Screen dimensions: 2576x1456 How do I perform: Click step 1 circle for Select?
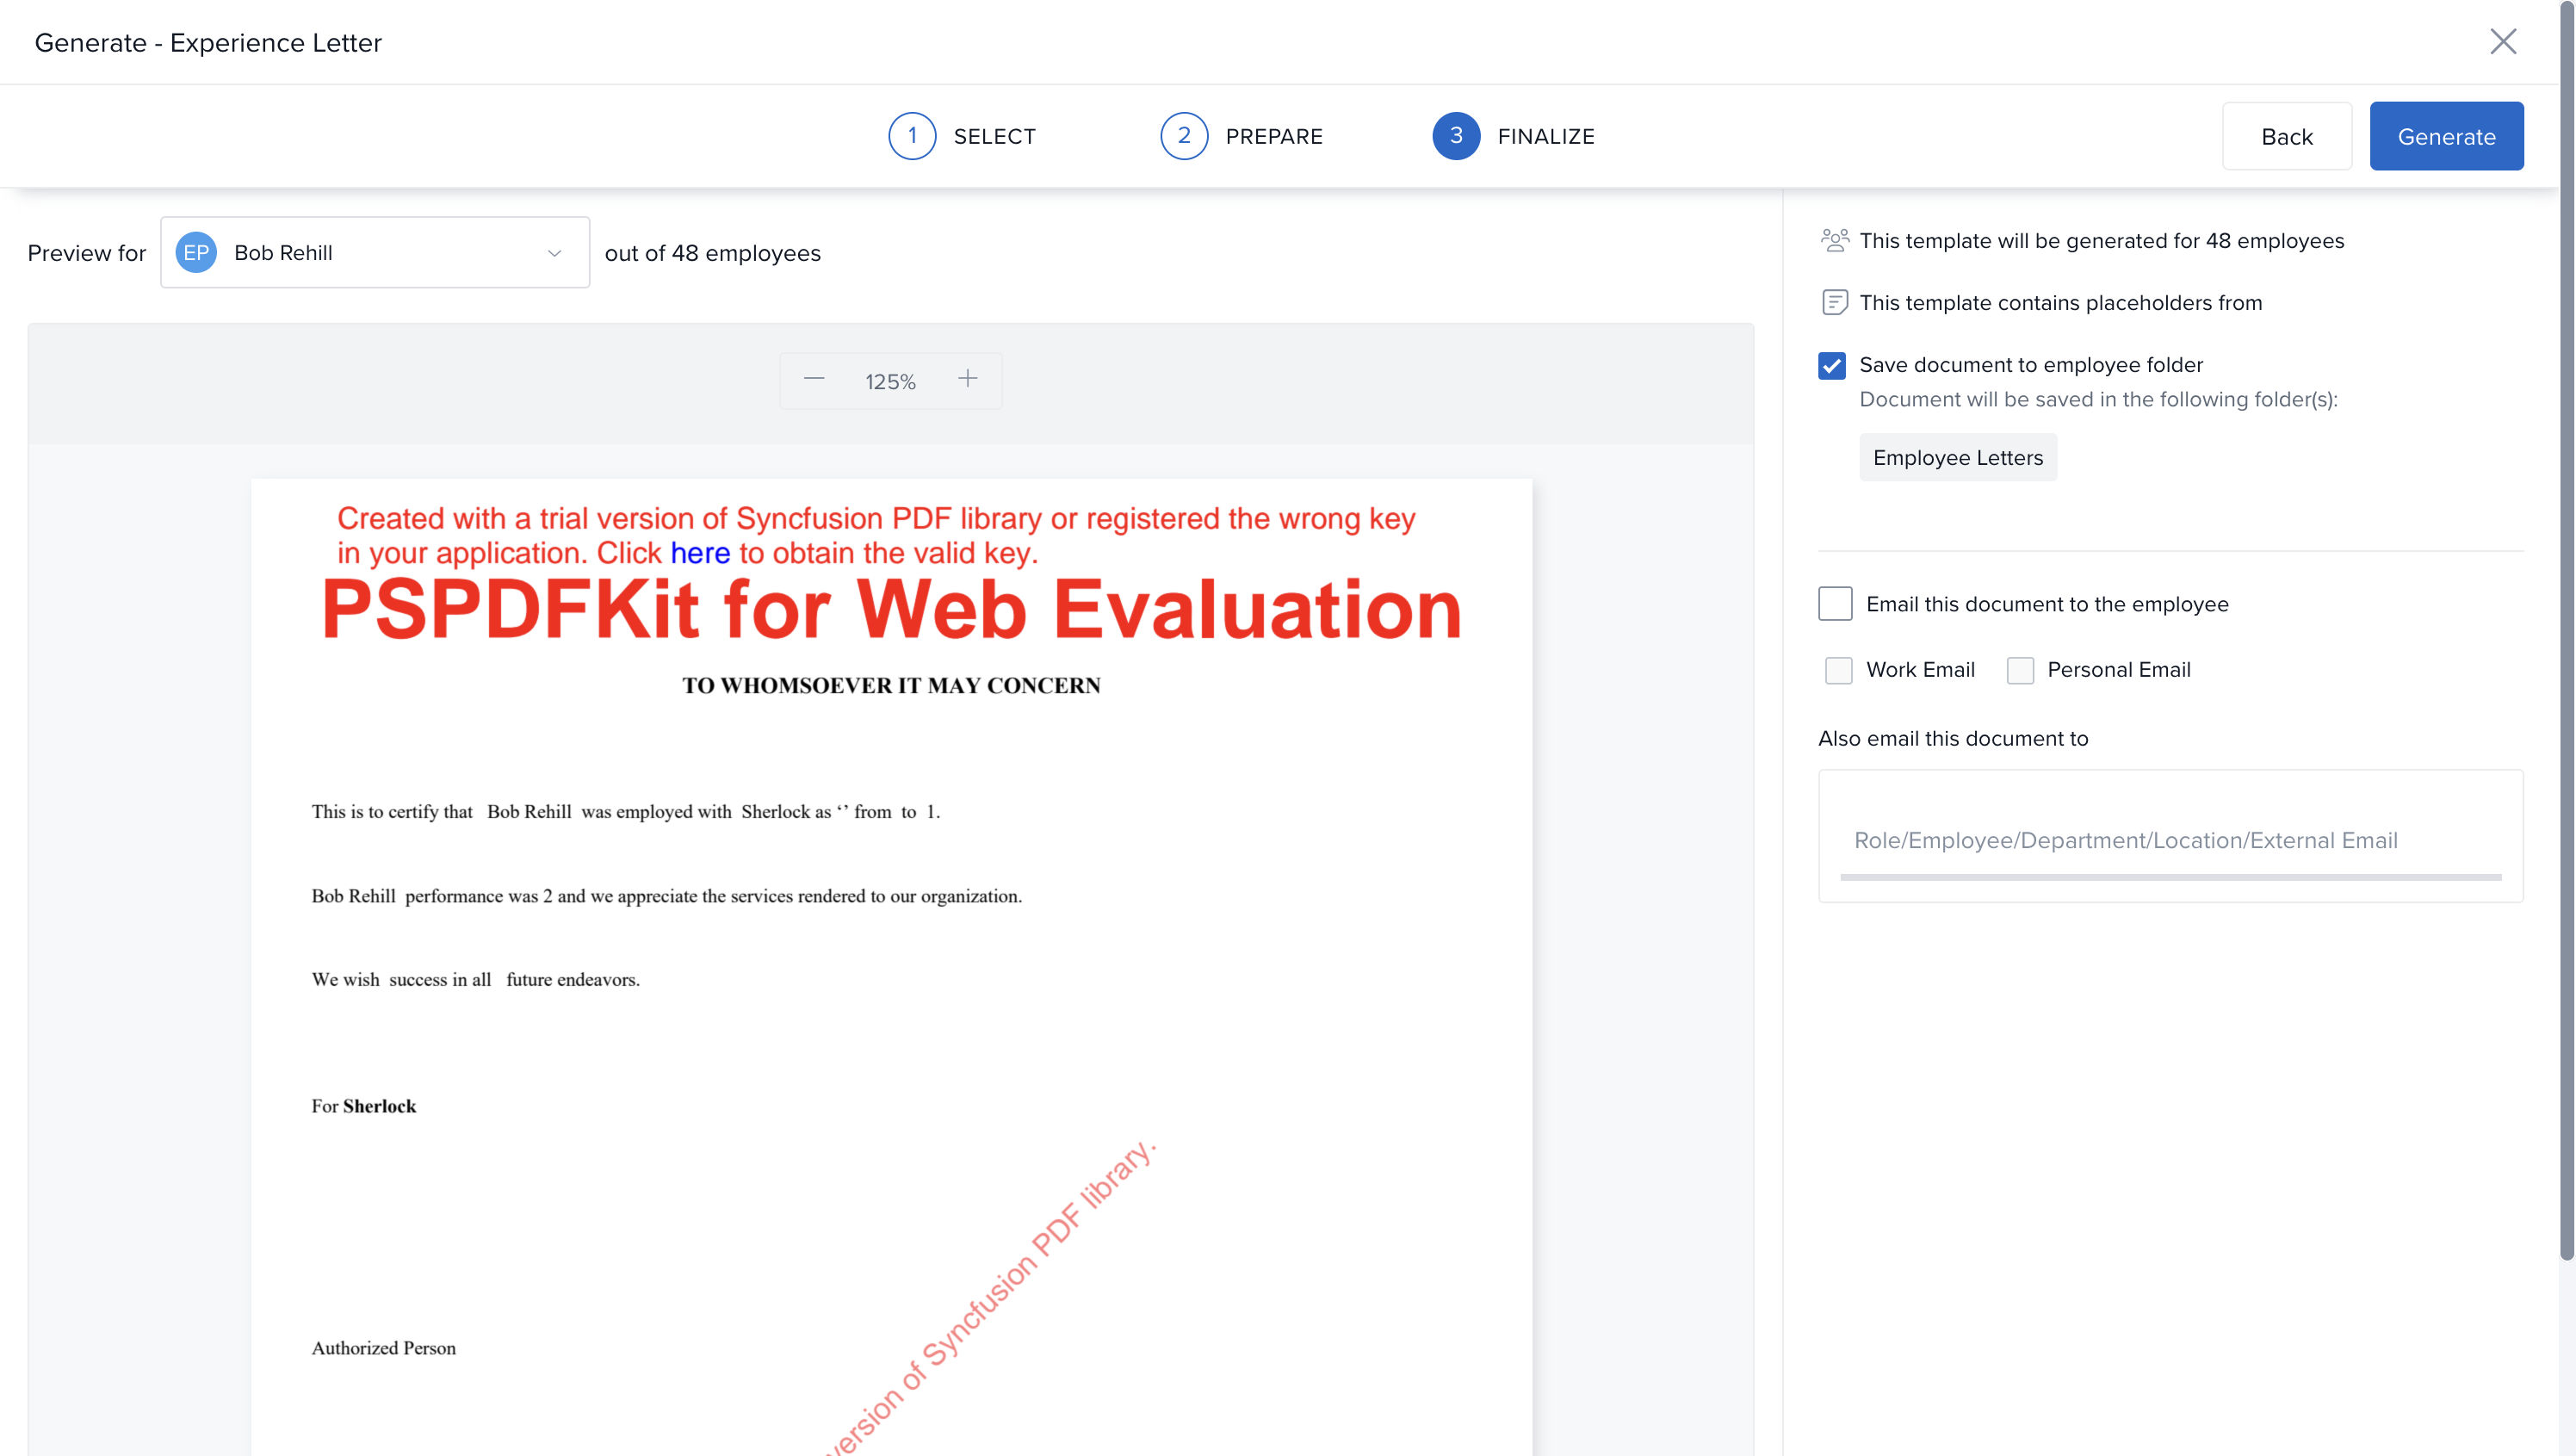pos(912,136)
